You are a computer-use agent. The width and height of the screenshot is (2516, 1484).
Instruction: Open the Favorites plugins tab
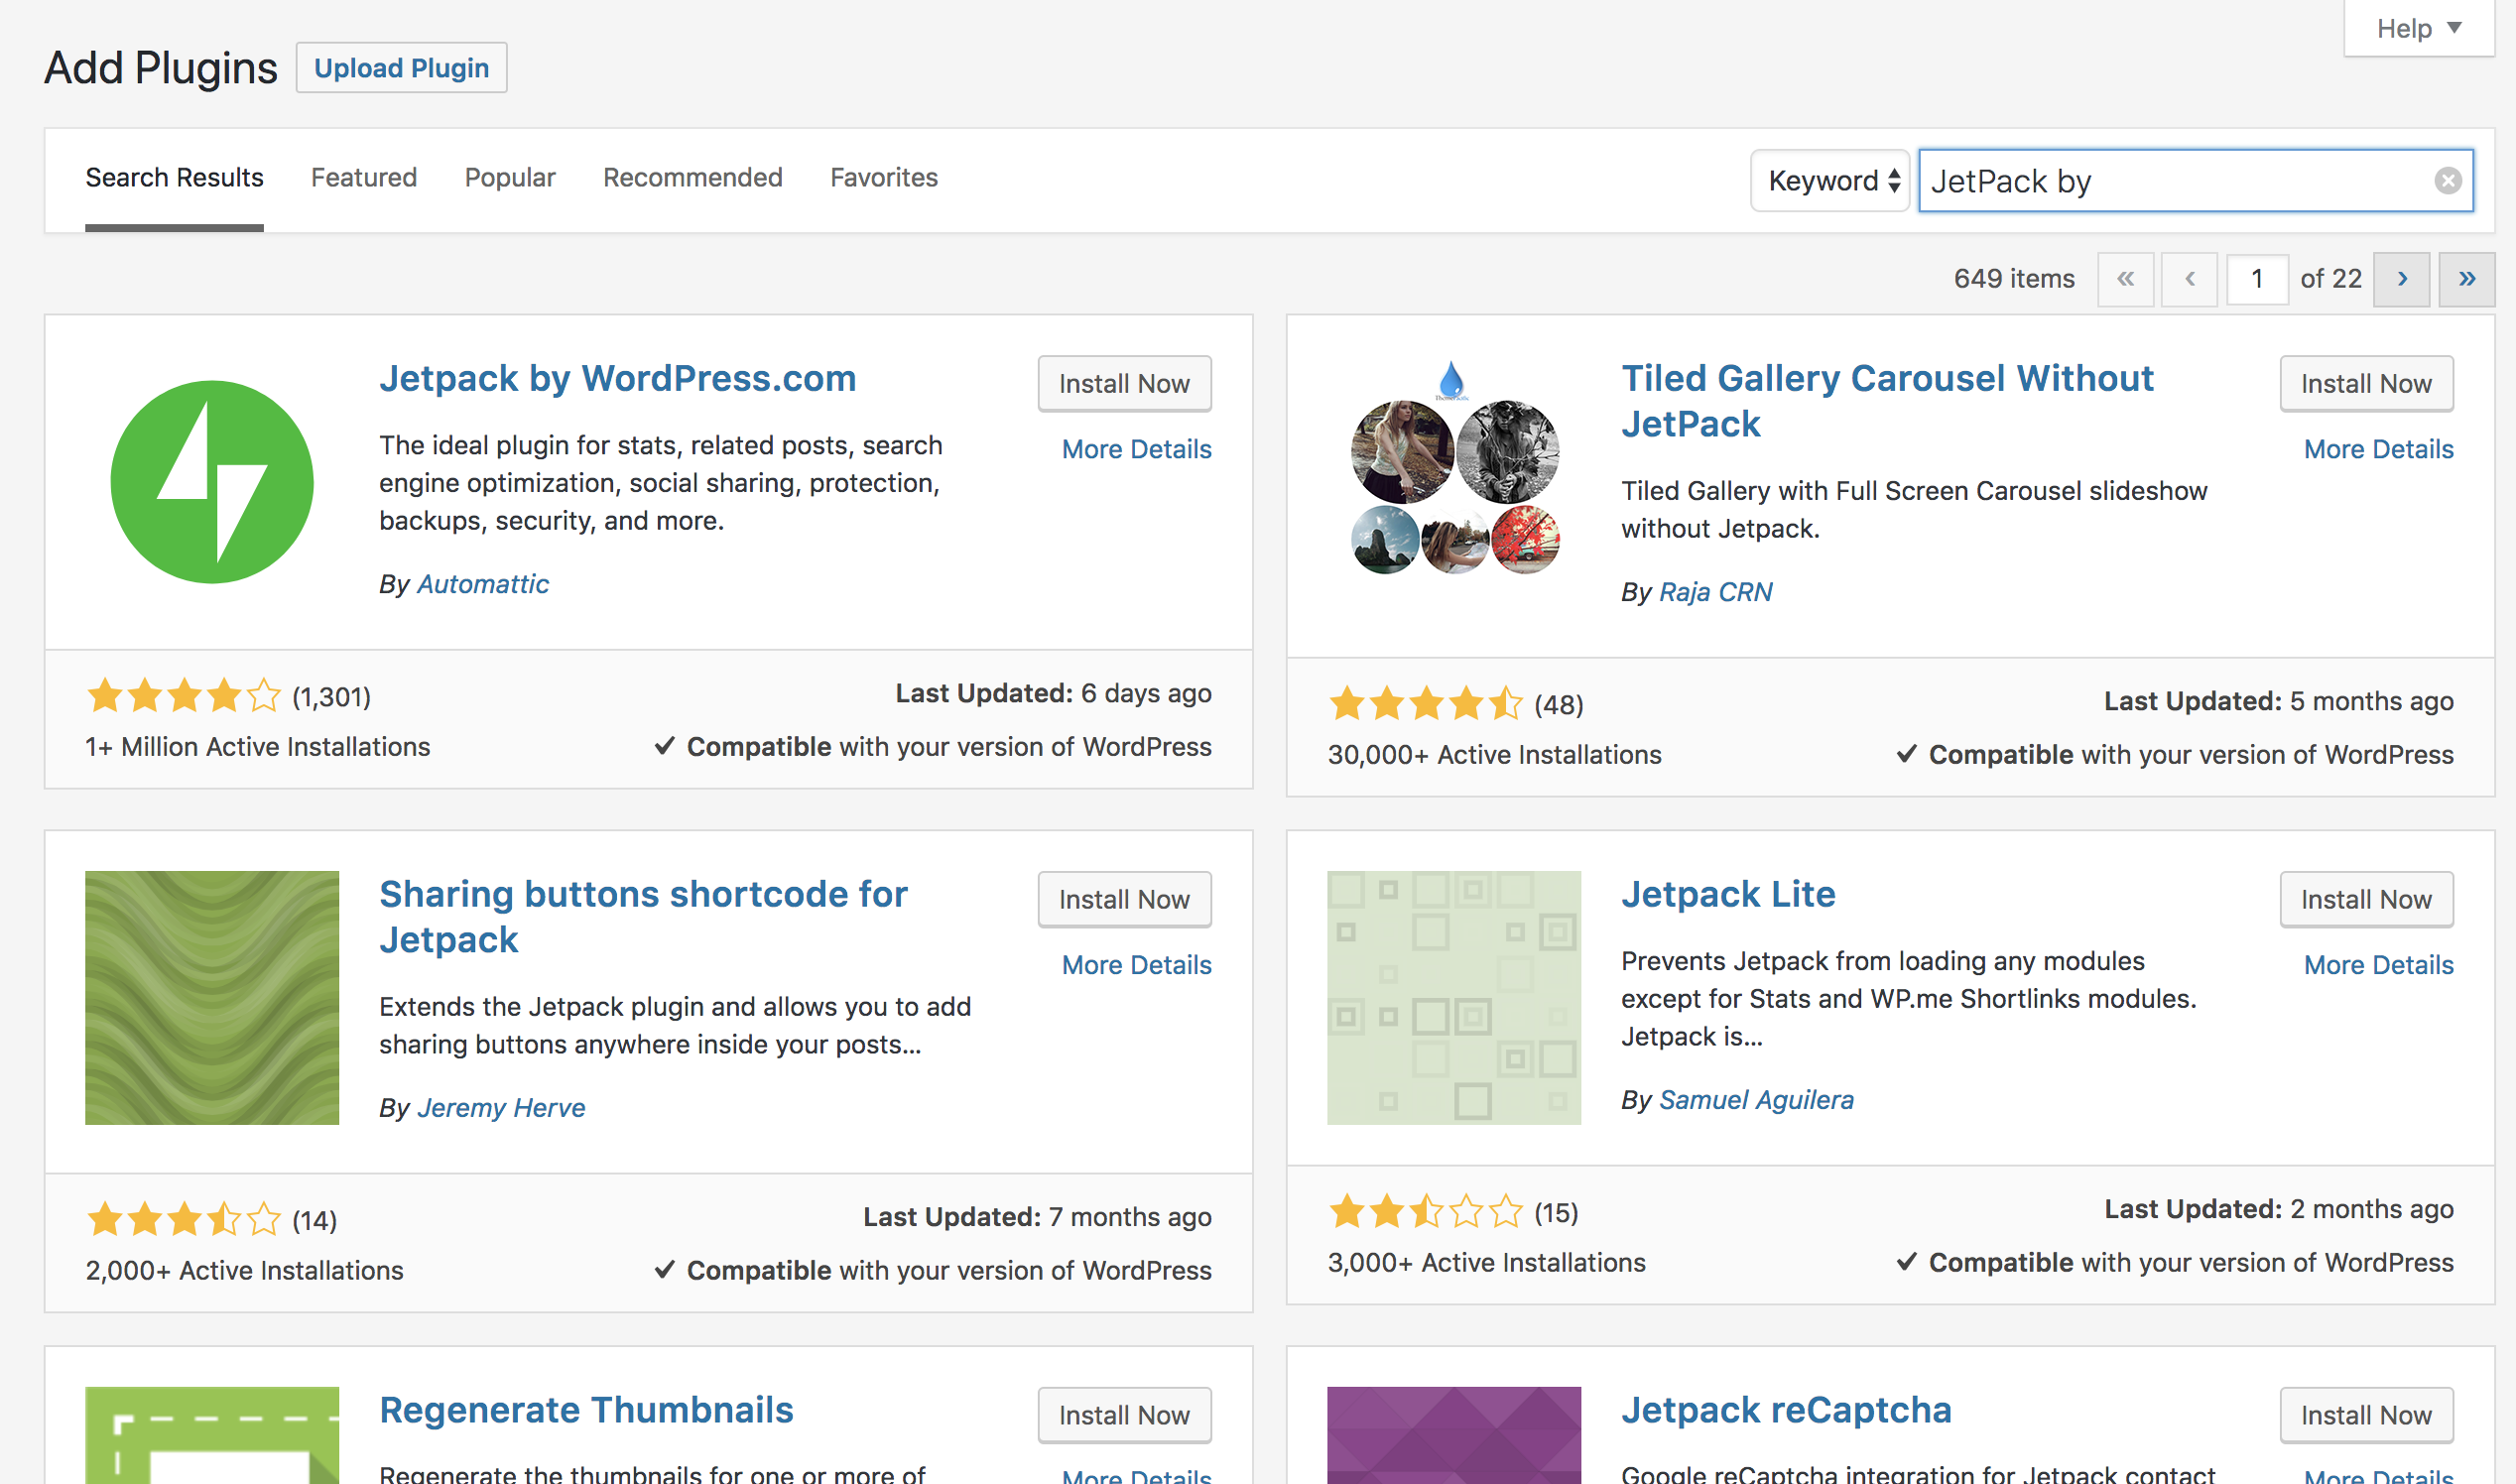coord(884,178)
